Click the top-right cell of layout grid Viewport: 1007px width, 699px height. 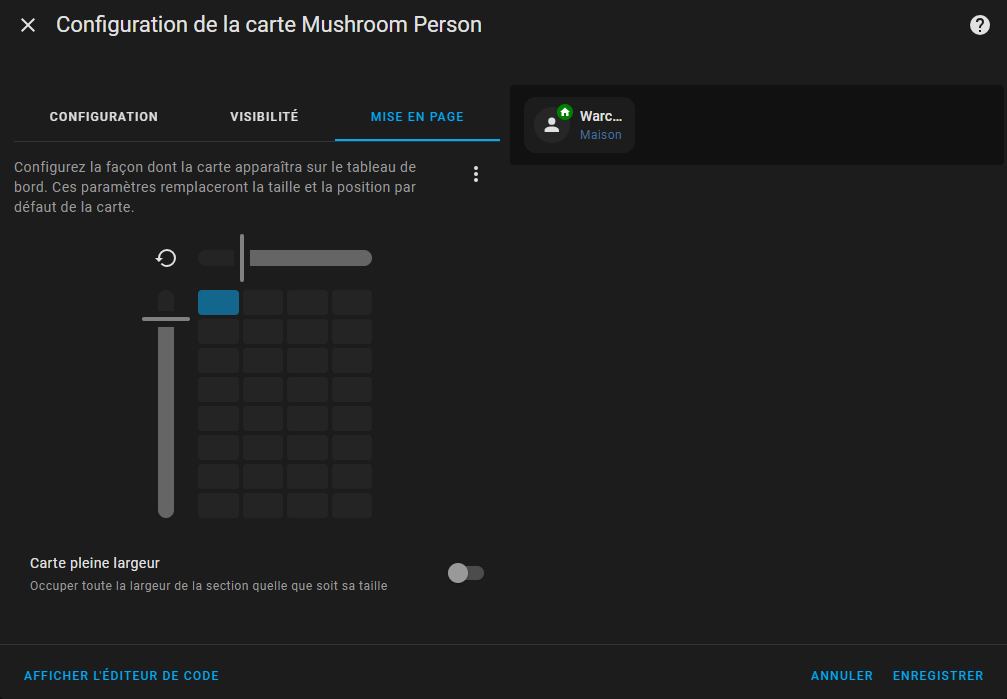pyautogui.click(x=352, y=303)
